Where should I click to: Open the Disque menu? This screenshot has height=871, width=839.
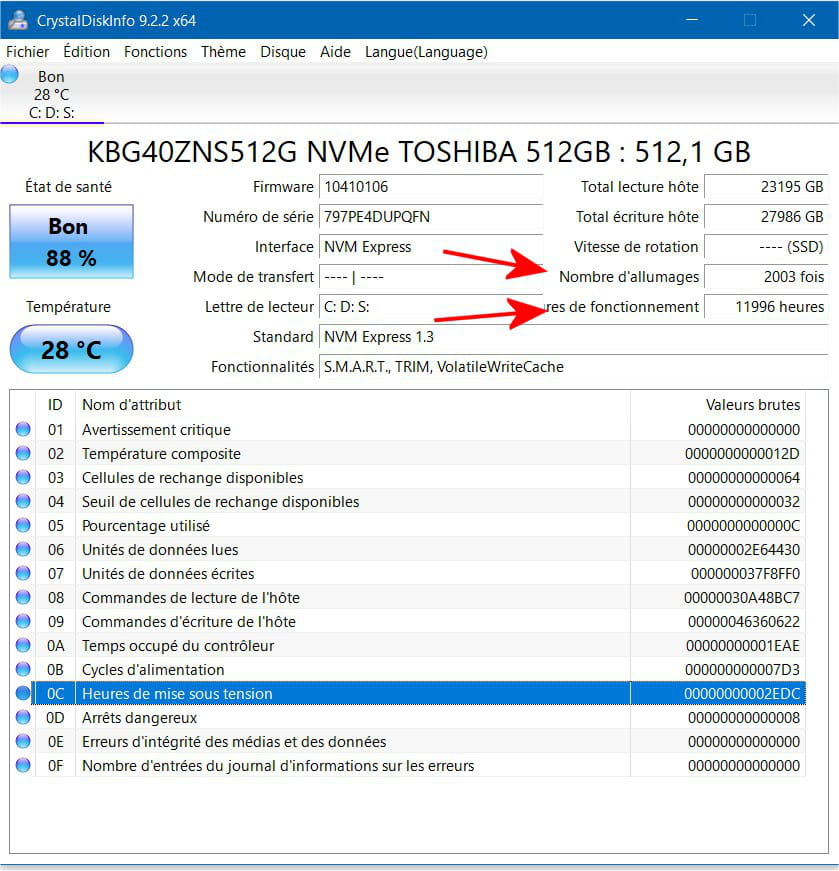(x=283, y=52)
